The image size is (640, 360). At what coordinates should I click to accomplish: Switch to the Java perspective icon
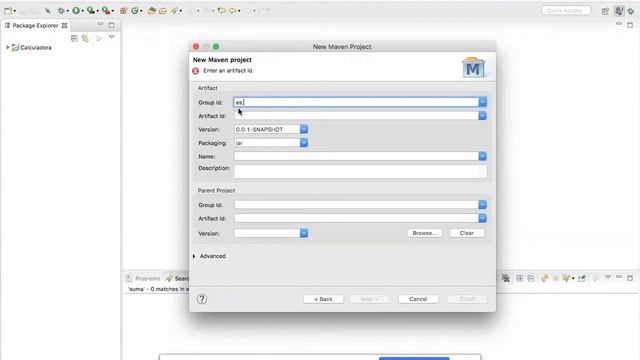[x=619, y=11]
